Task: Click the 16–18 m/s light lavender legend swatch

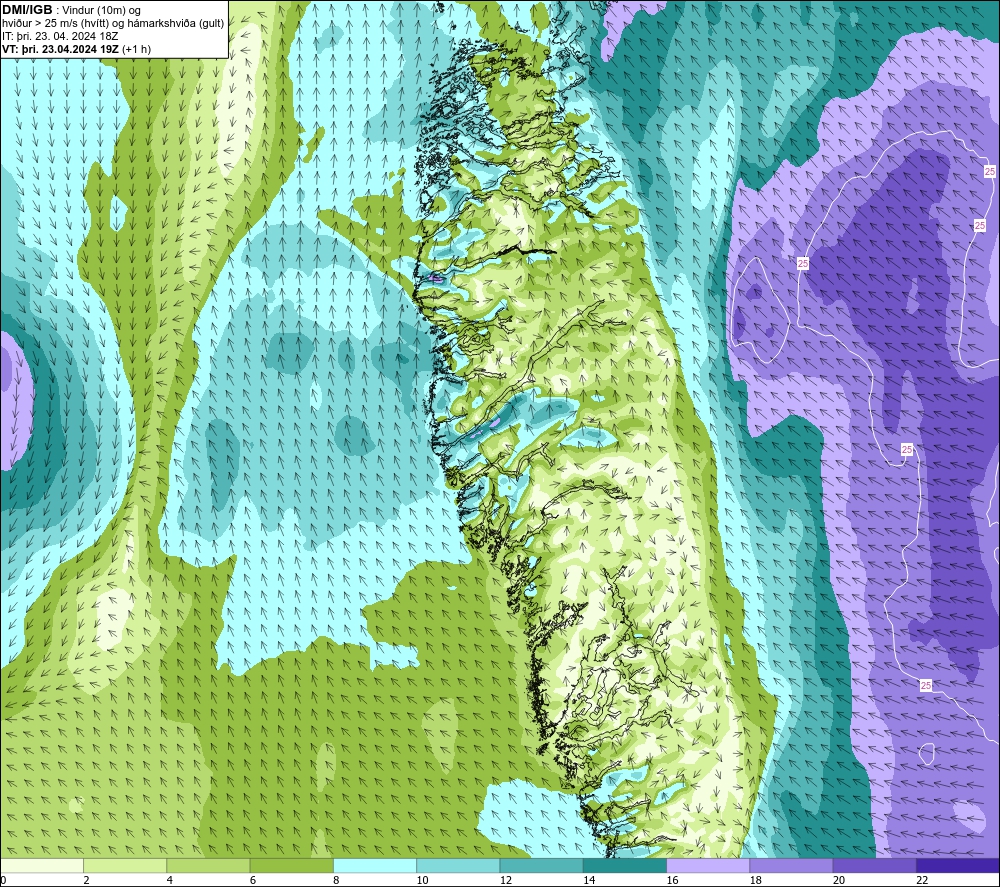Action: point(708,866)
